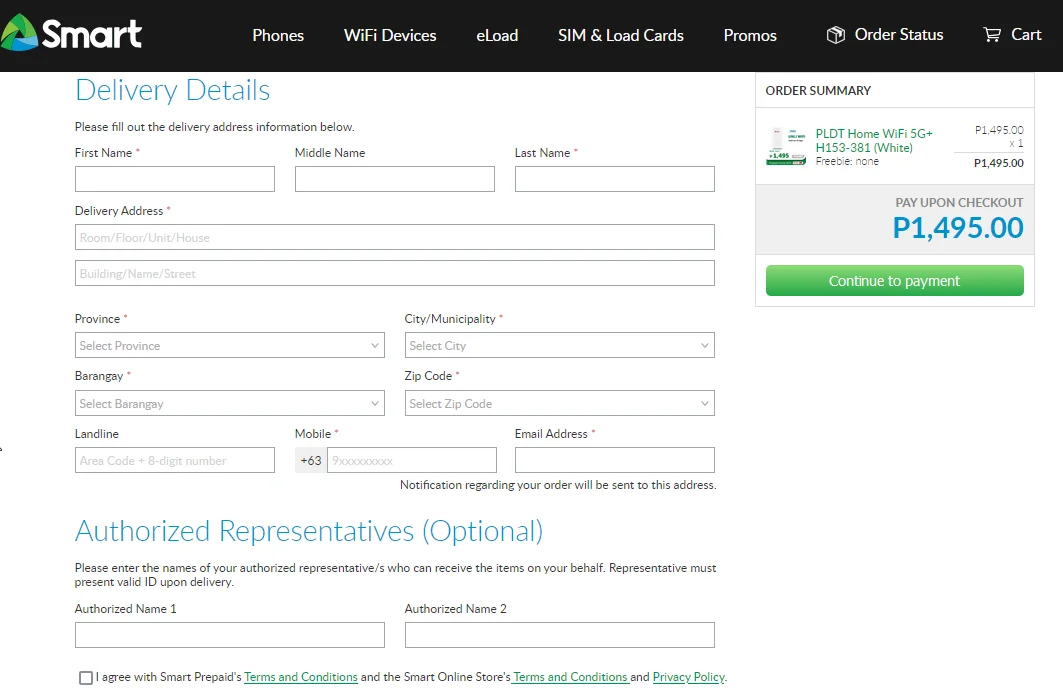Open SIM & Load Cards menu
Screen dimensions: 1063x697
coord(620,35)
